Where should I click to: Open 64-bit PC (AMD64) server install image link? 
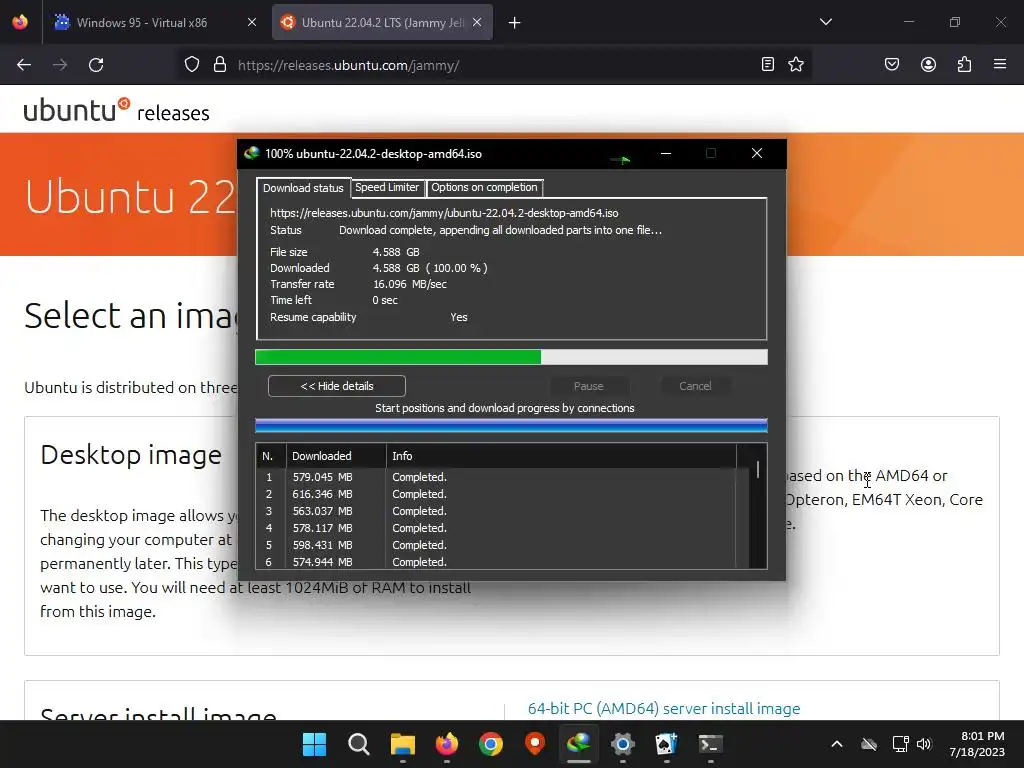(664, 709)
